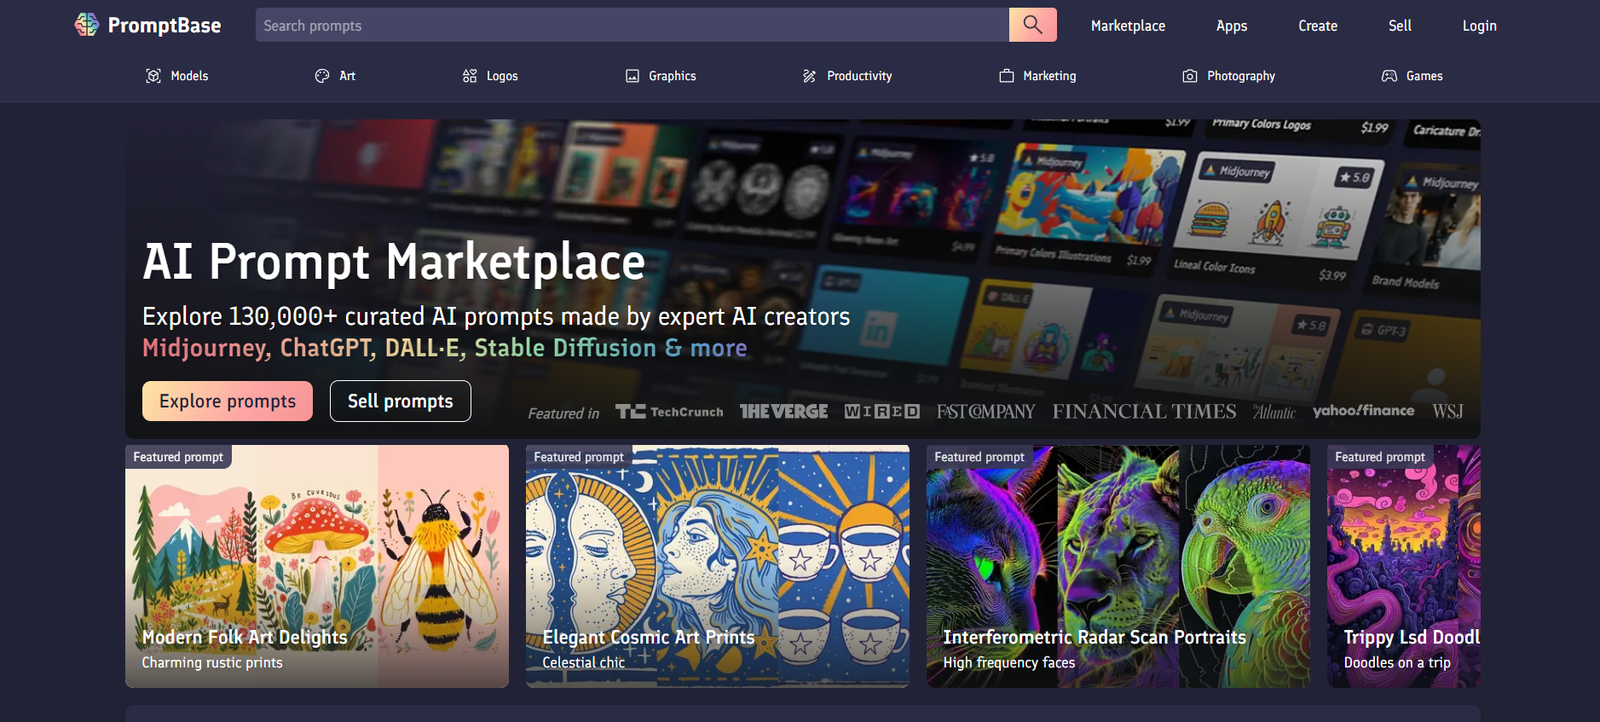Open the Apps menu item
1600x722 pixels.
tap(1231, 26)
